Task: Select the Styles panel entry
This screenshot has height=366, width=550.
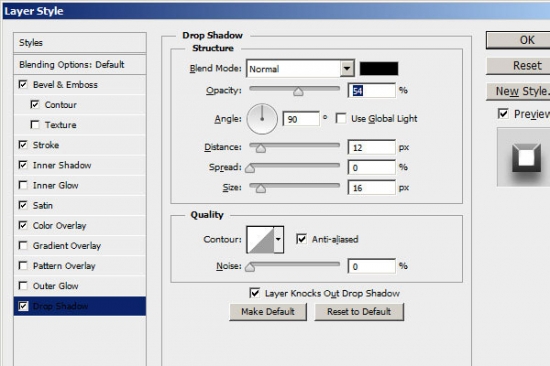Action: point(80,43)
